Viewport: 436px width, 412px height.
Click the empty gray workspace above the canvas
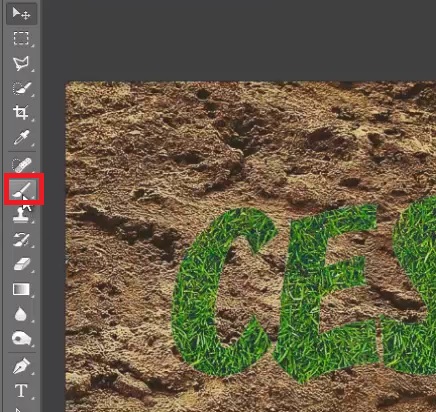(238, 40)
